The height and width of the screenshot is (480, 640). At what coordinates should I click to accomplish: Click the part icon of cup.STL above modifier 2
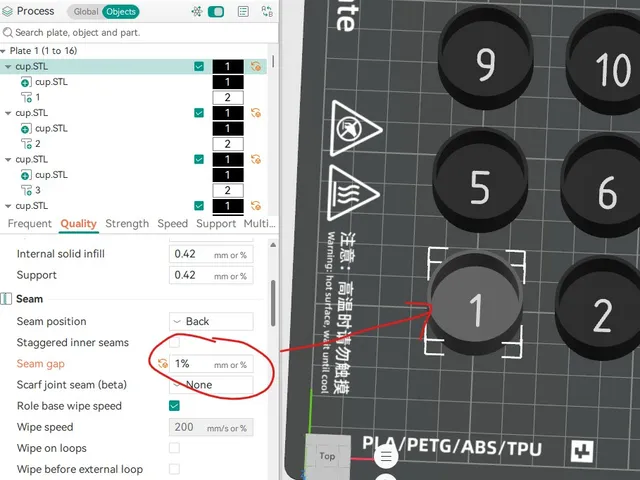point(25,129)
